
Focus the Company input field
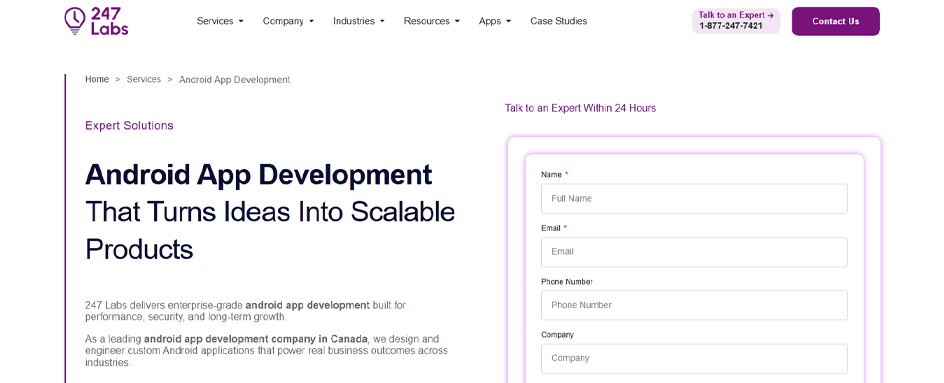coord(694,358)
